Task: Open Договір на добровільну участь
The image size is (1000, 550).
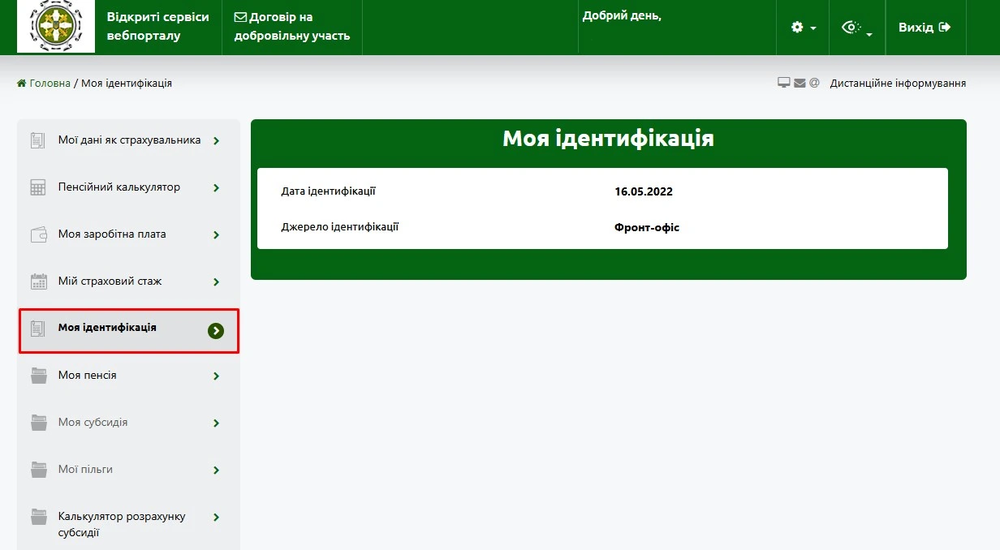Action: click(291, 27)
